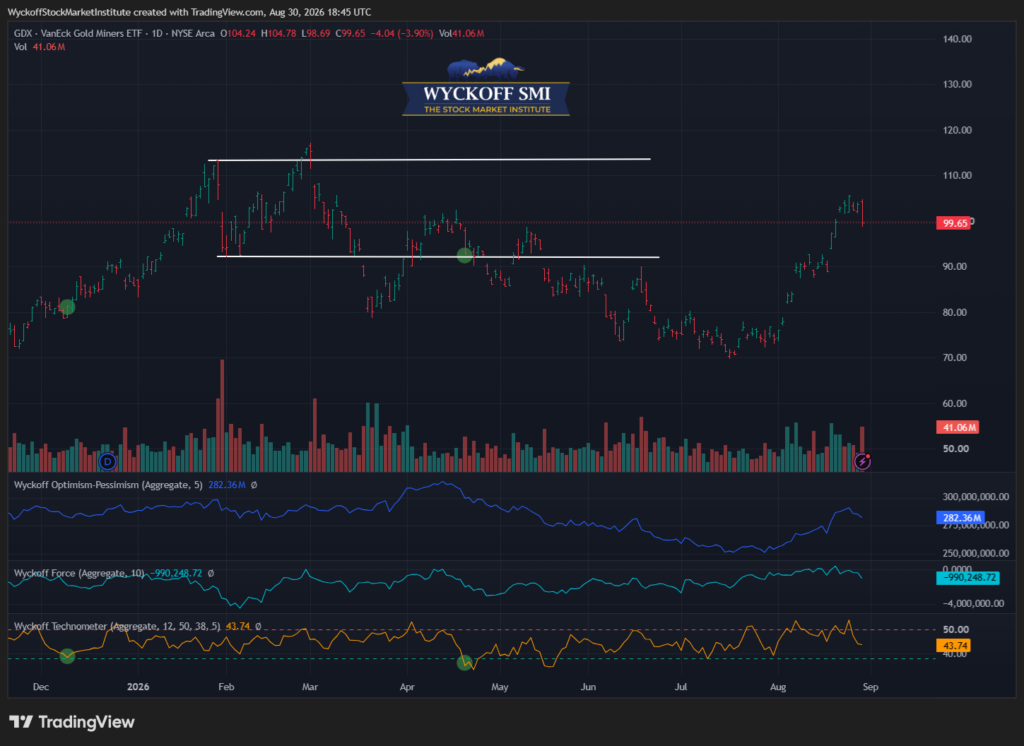
Task: Click the tallest red volume bar before Feb
Action: pos(222,415)
